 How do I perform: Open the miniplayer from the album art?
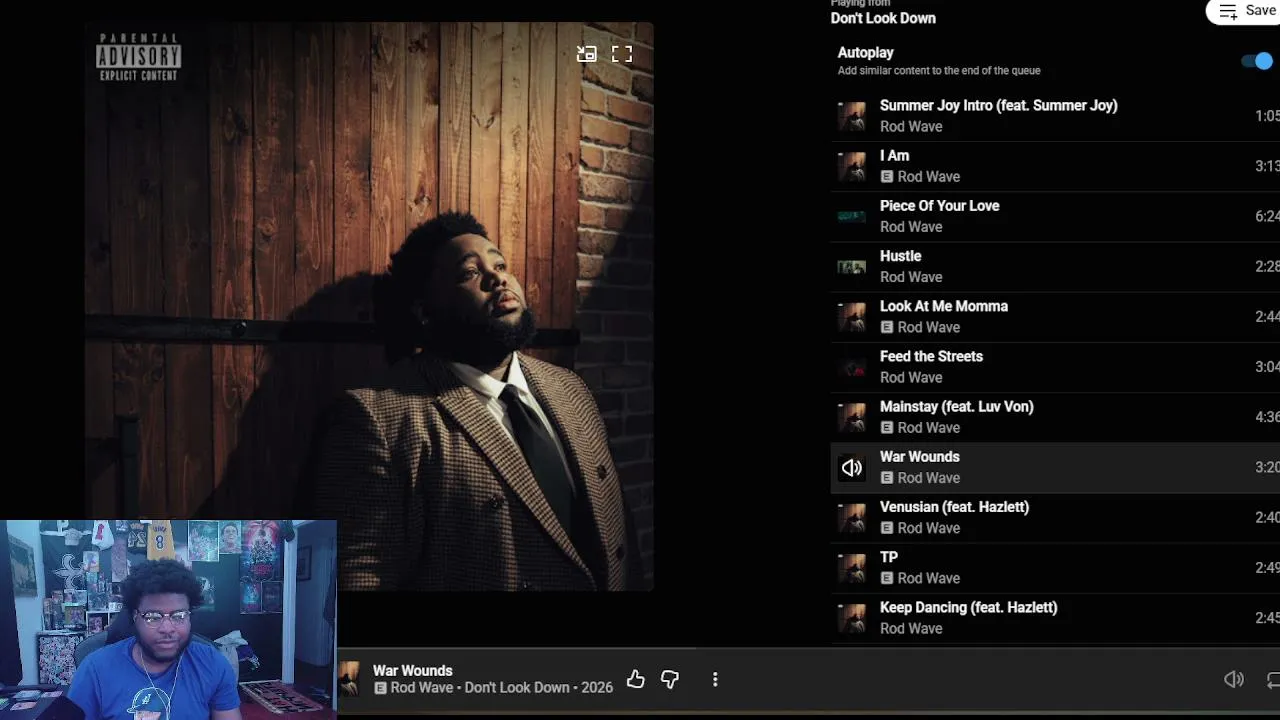tap(587, 54)
